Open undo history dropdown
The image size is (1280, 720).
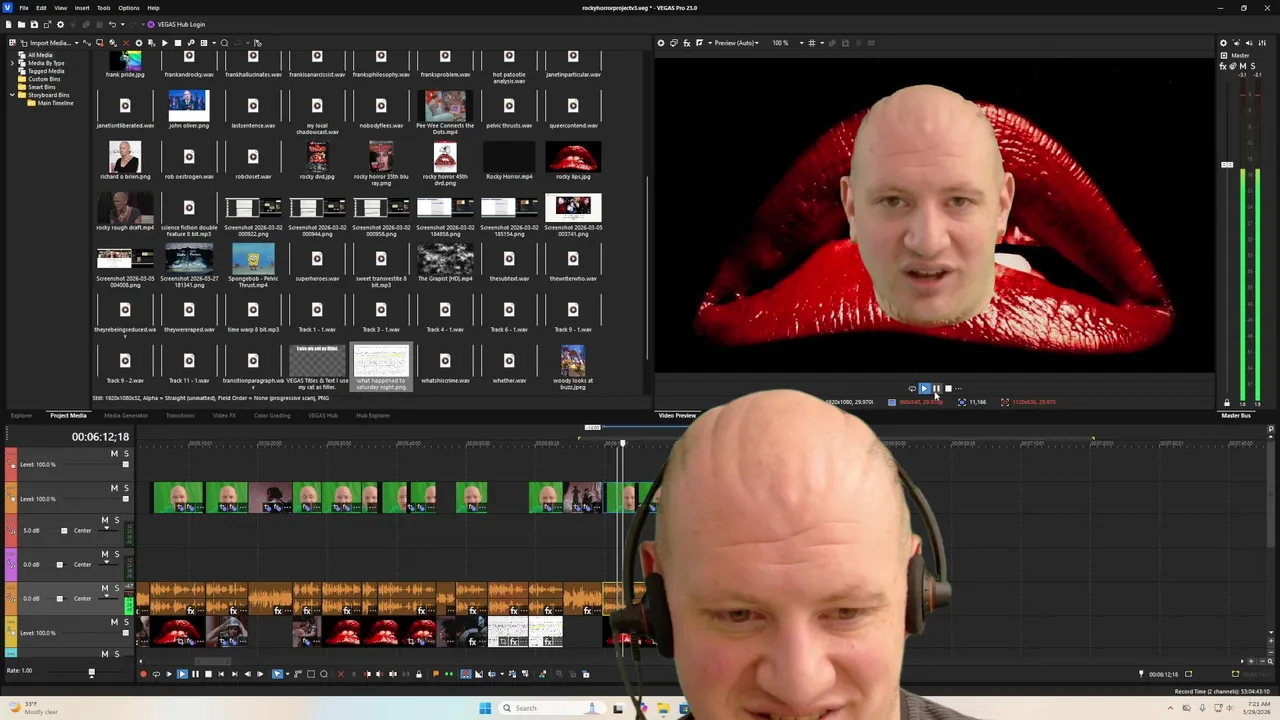click(x=122, y=24)
